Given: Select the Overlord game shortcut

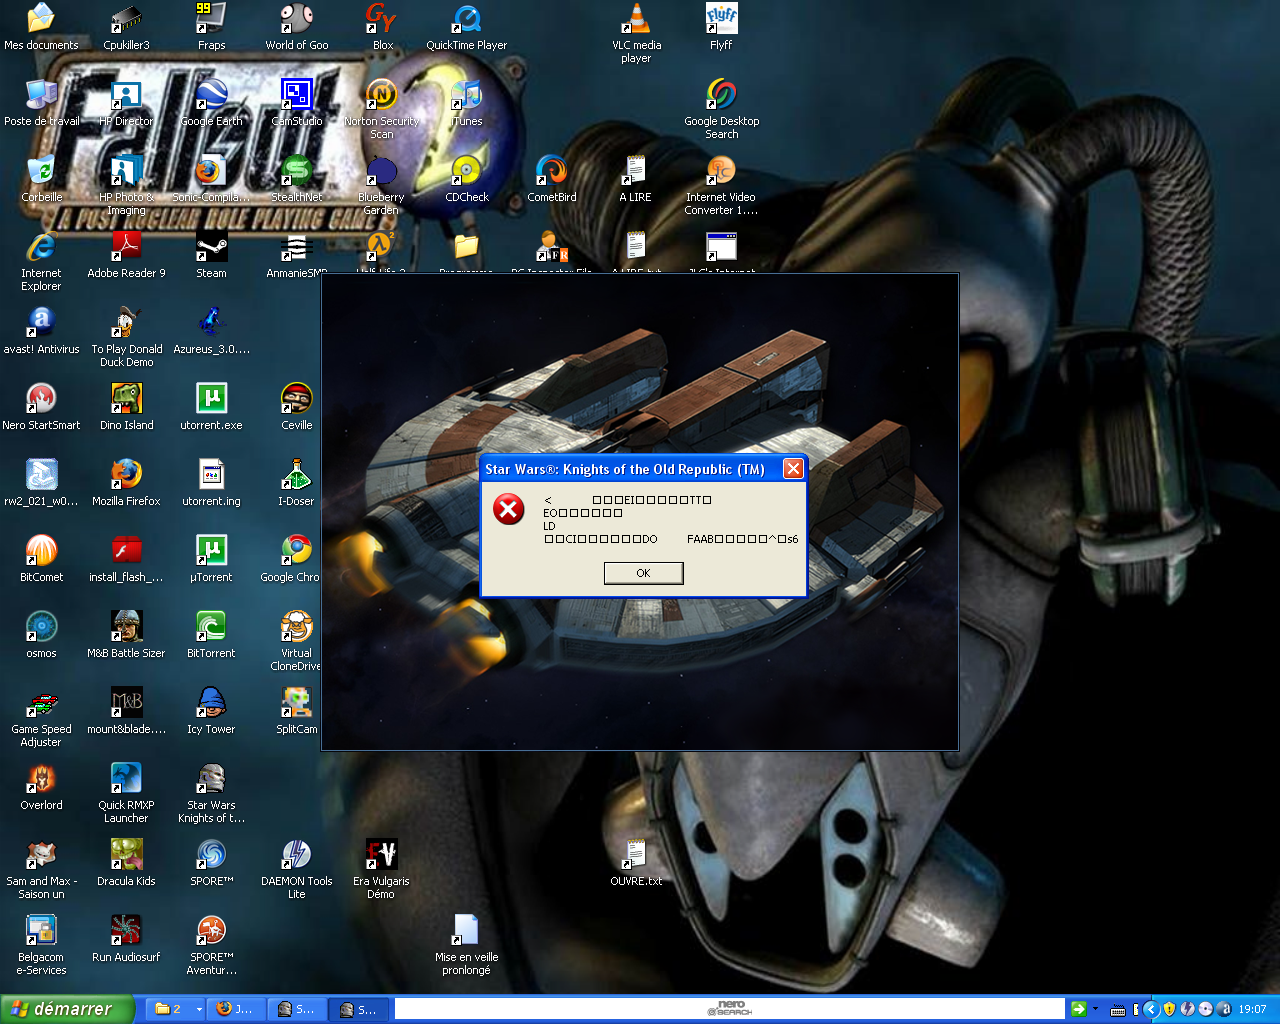Looking at the screenshot, I should (x=41, y=787).
